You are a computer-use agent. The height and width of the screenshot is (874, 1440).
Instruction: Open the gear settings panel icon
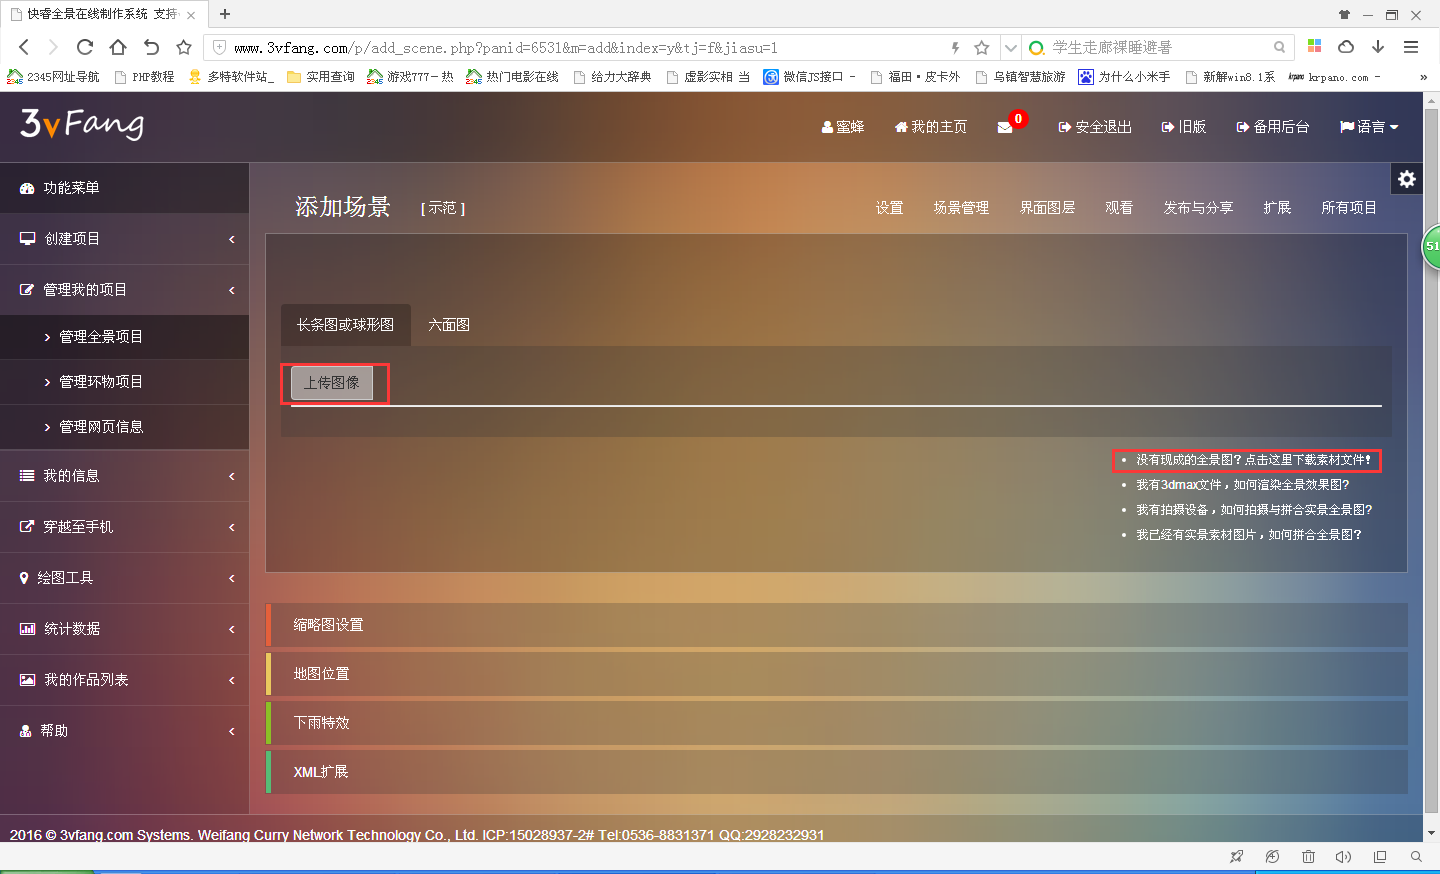[1407, 179]
